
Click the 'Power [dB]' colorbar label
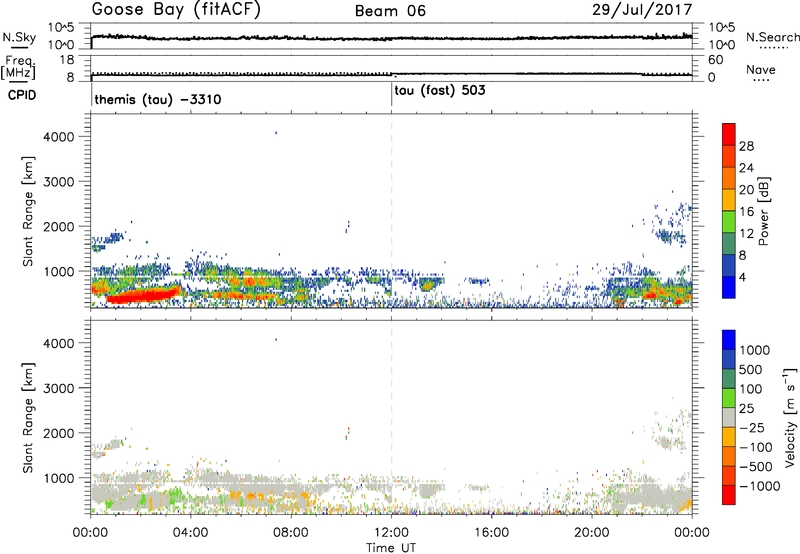(x=764, y=211)
